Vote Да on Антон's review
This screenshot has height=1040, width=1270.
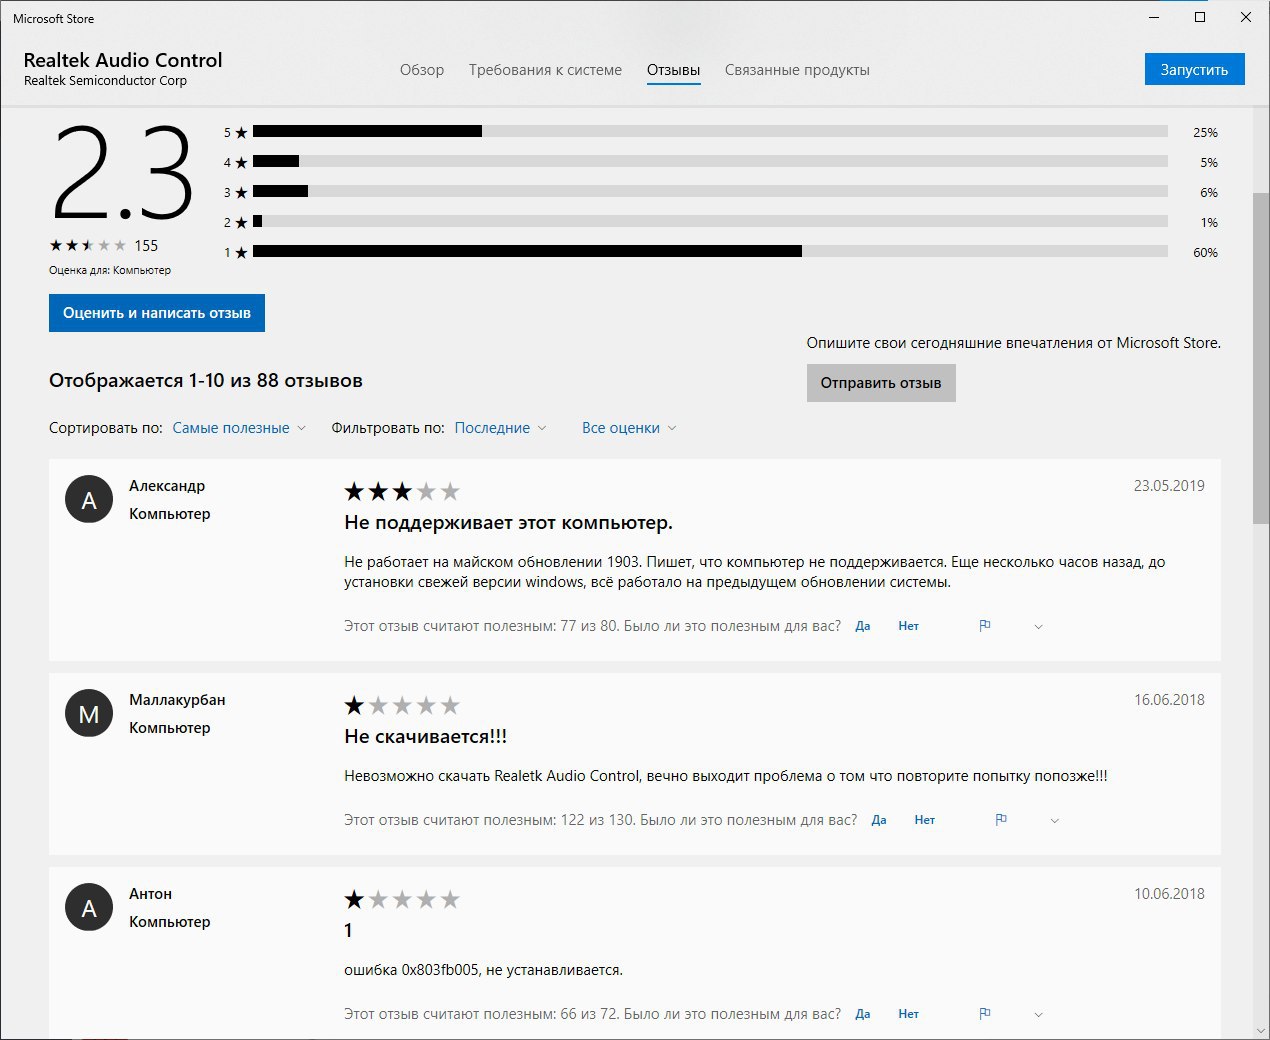[x=863, y=1014]
